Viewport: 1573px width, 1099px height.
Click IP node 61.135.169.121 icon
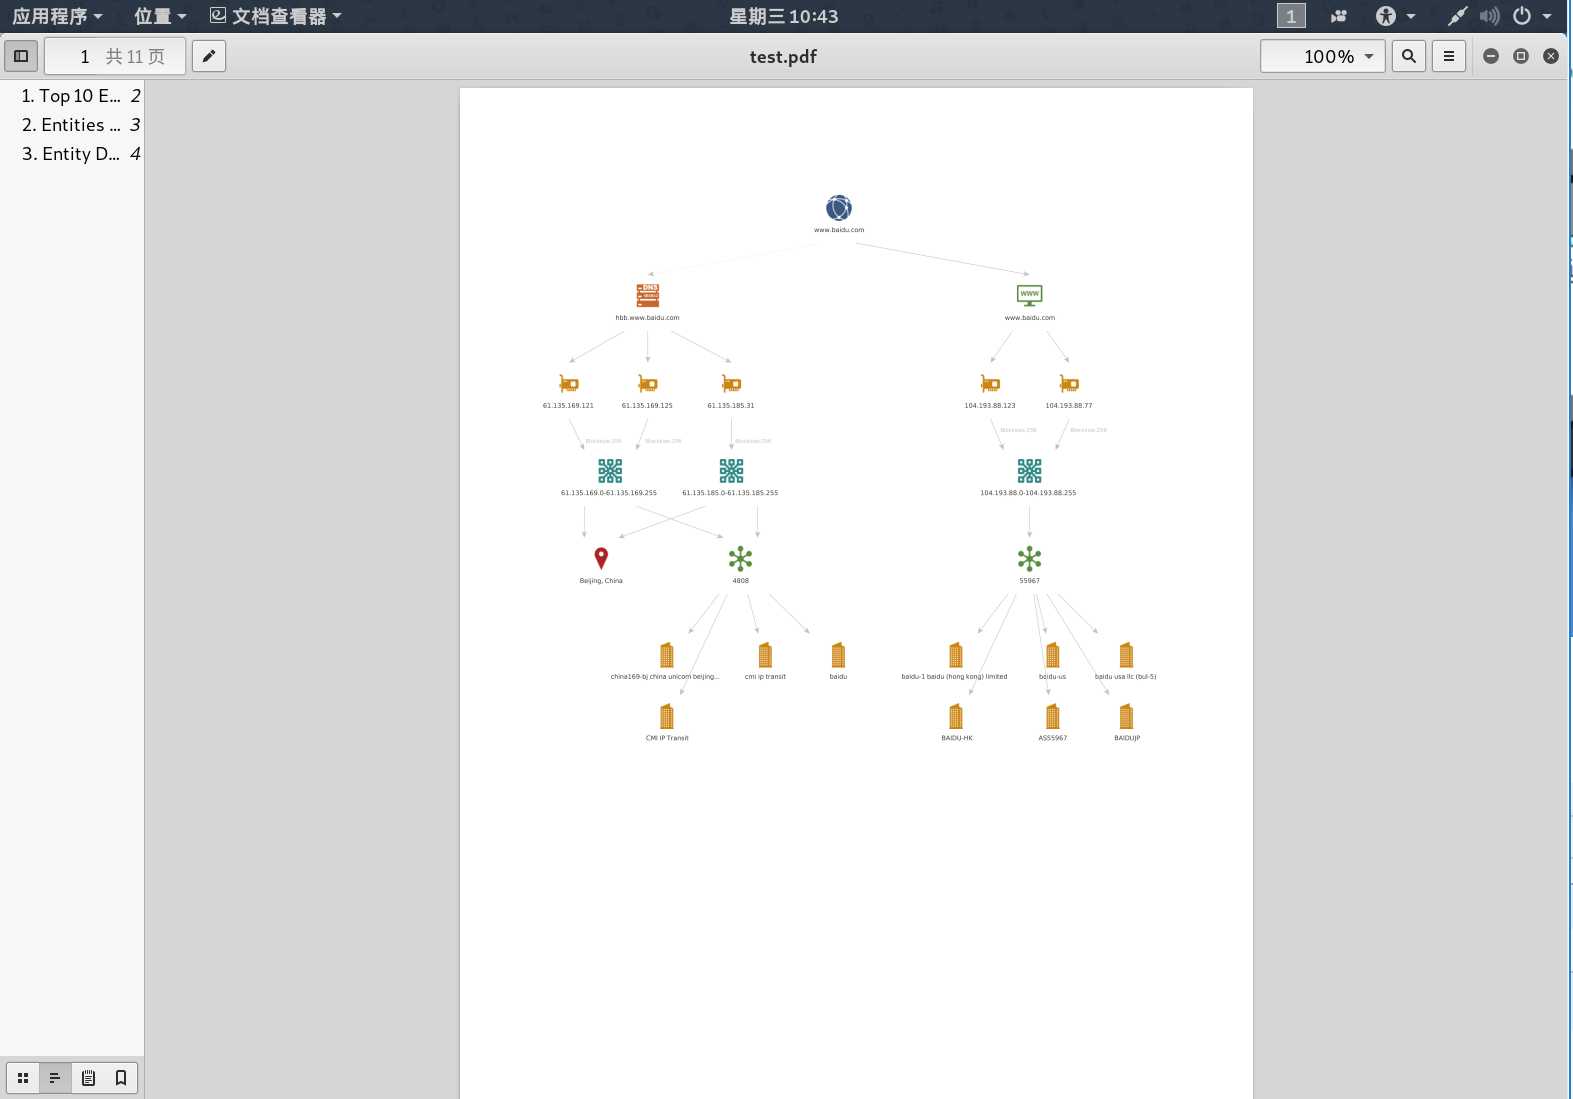click(x=569, y=384)
